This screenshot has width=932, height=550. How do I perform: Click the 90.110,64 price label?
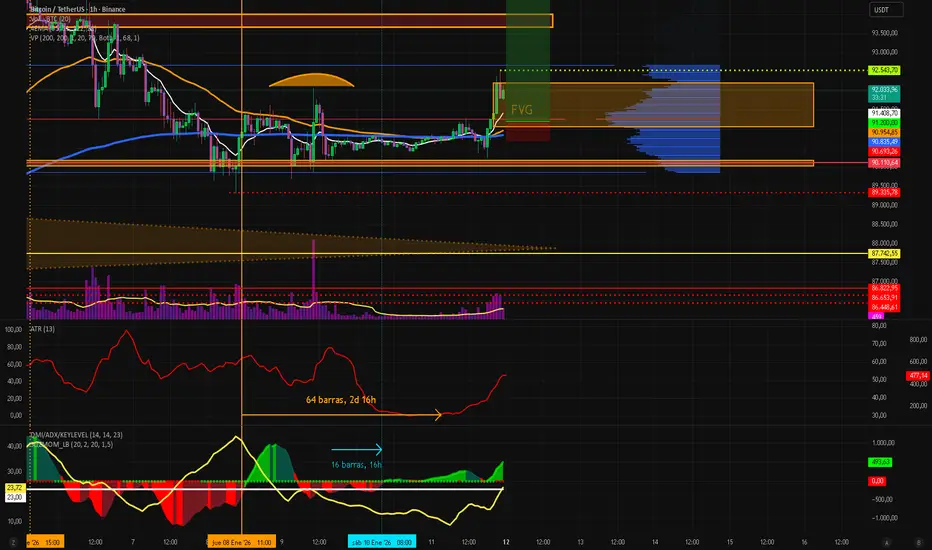pos(884,162)
